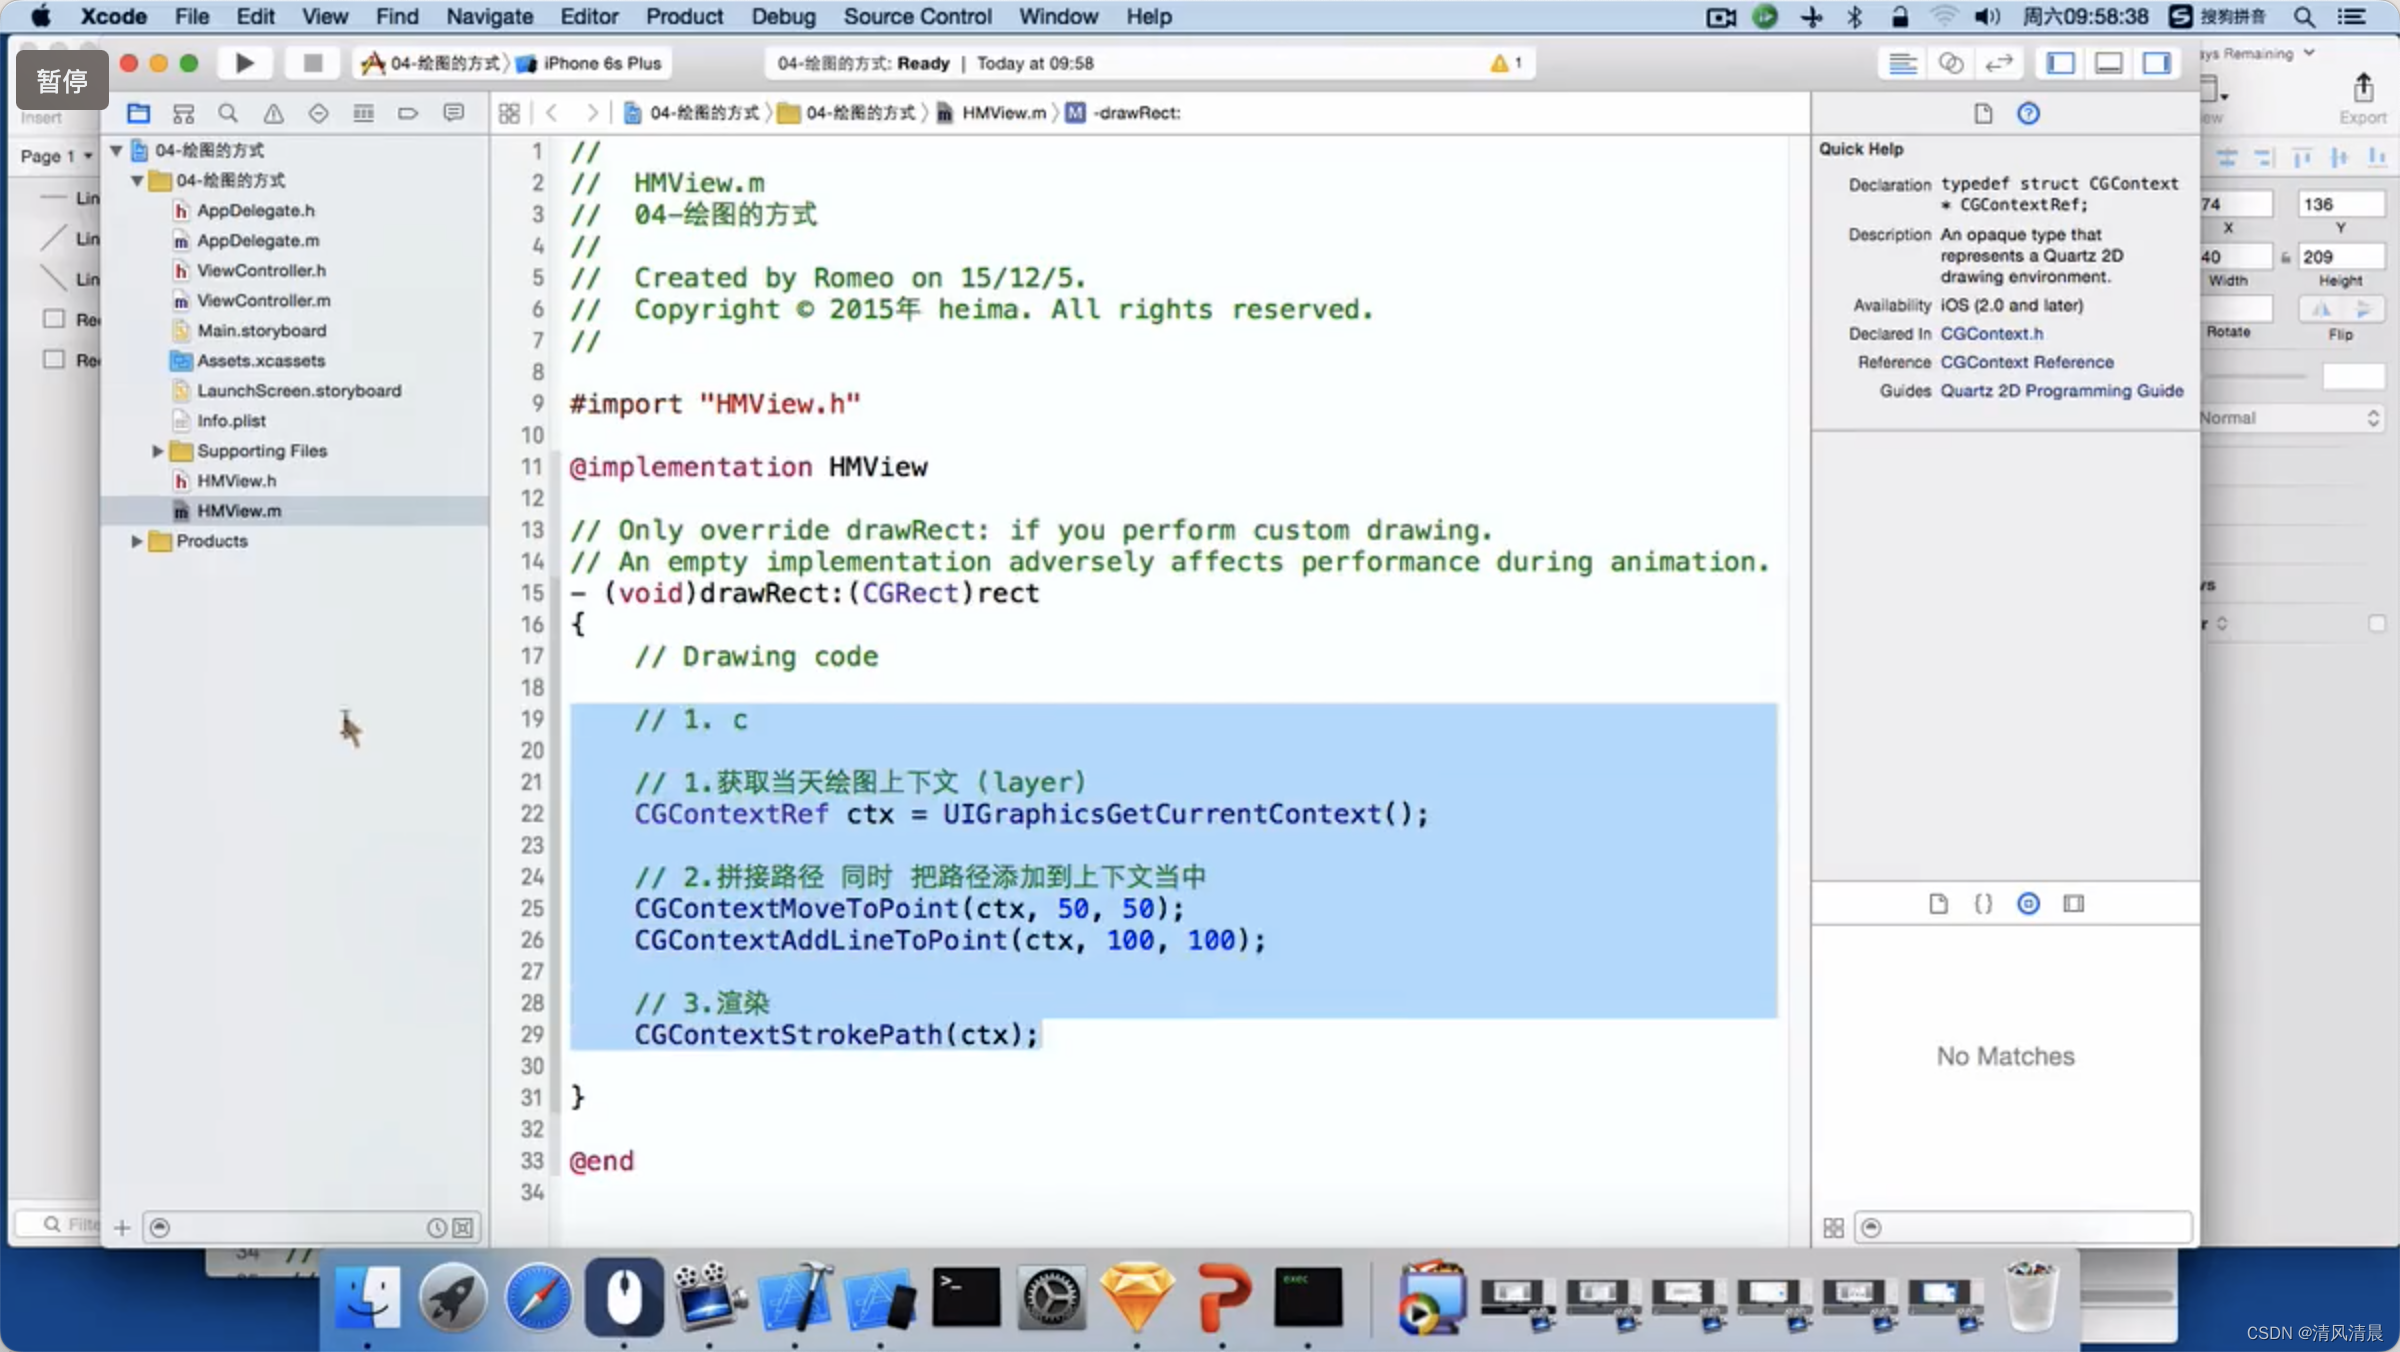Go forward in editor history
2400x1352 pixels.
(x=592, y=113)
